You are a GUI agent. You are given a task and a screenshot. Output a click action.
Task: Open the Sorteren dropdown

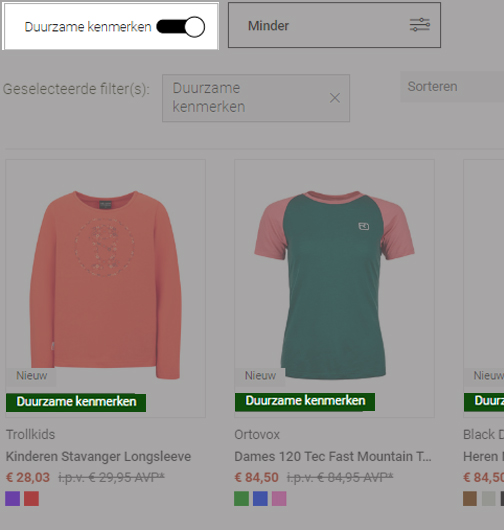coord(452,87)
